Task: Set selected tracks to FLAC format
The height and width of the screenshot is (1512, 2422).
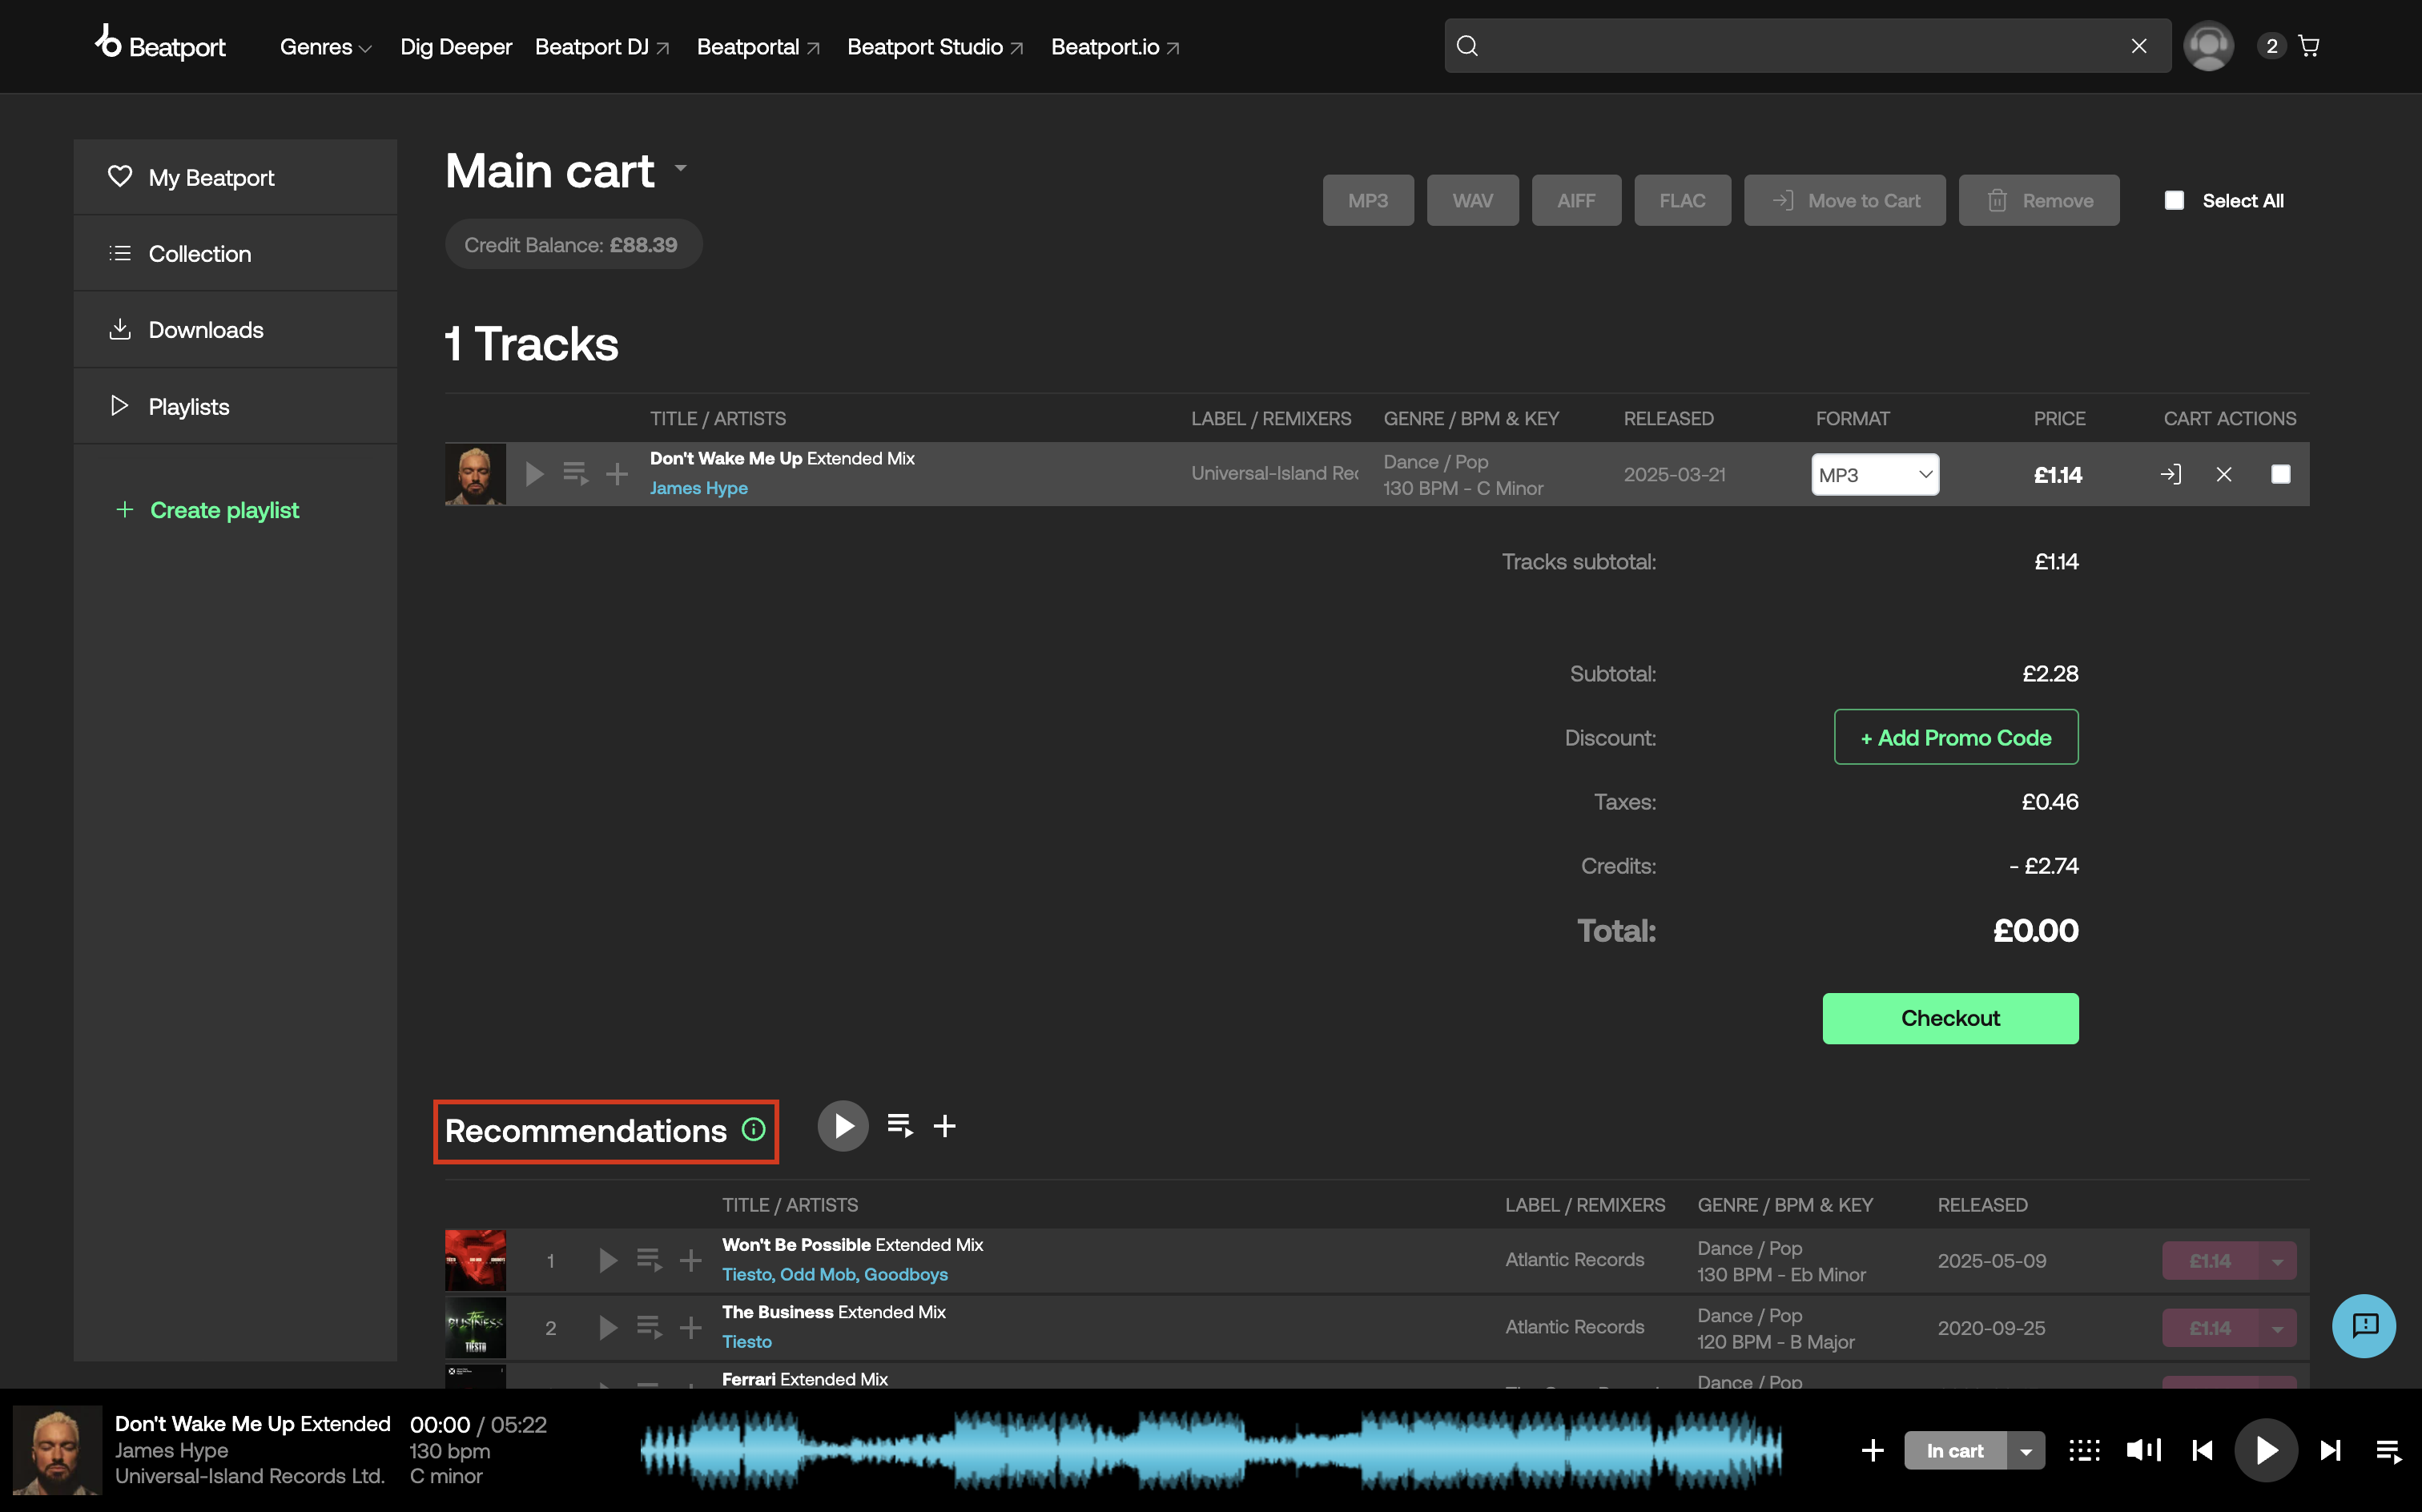Action: pyautogui.click(x=1682, y=200)
